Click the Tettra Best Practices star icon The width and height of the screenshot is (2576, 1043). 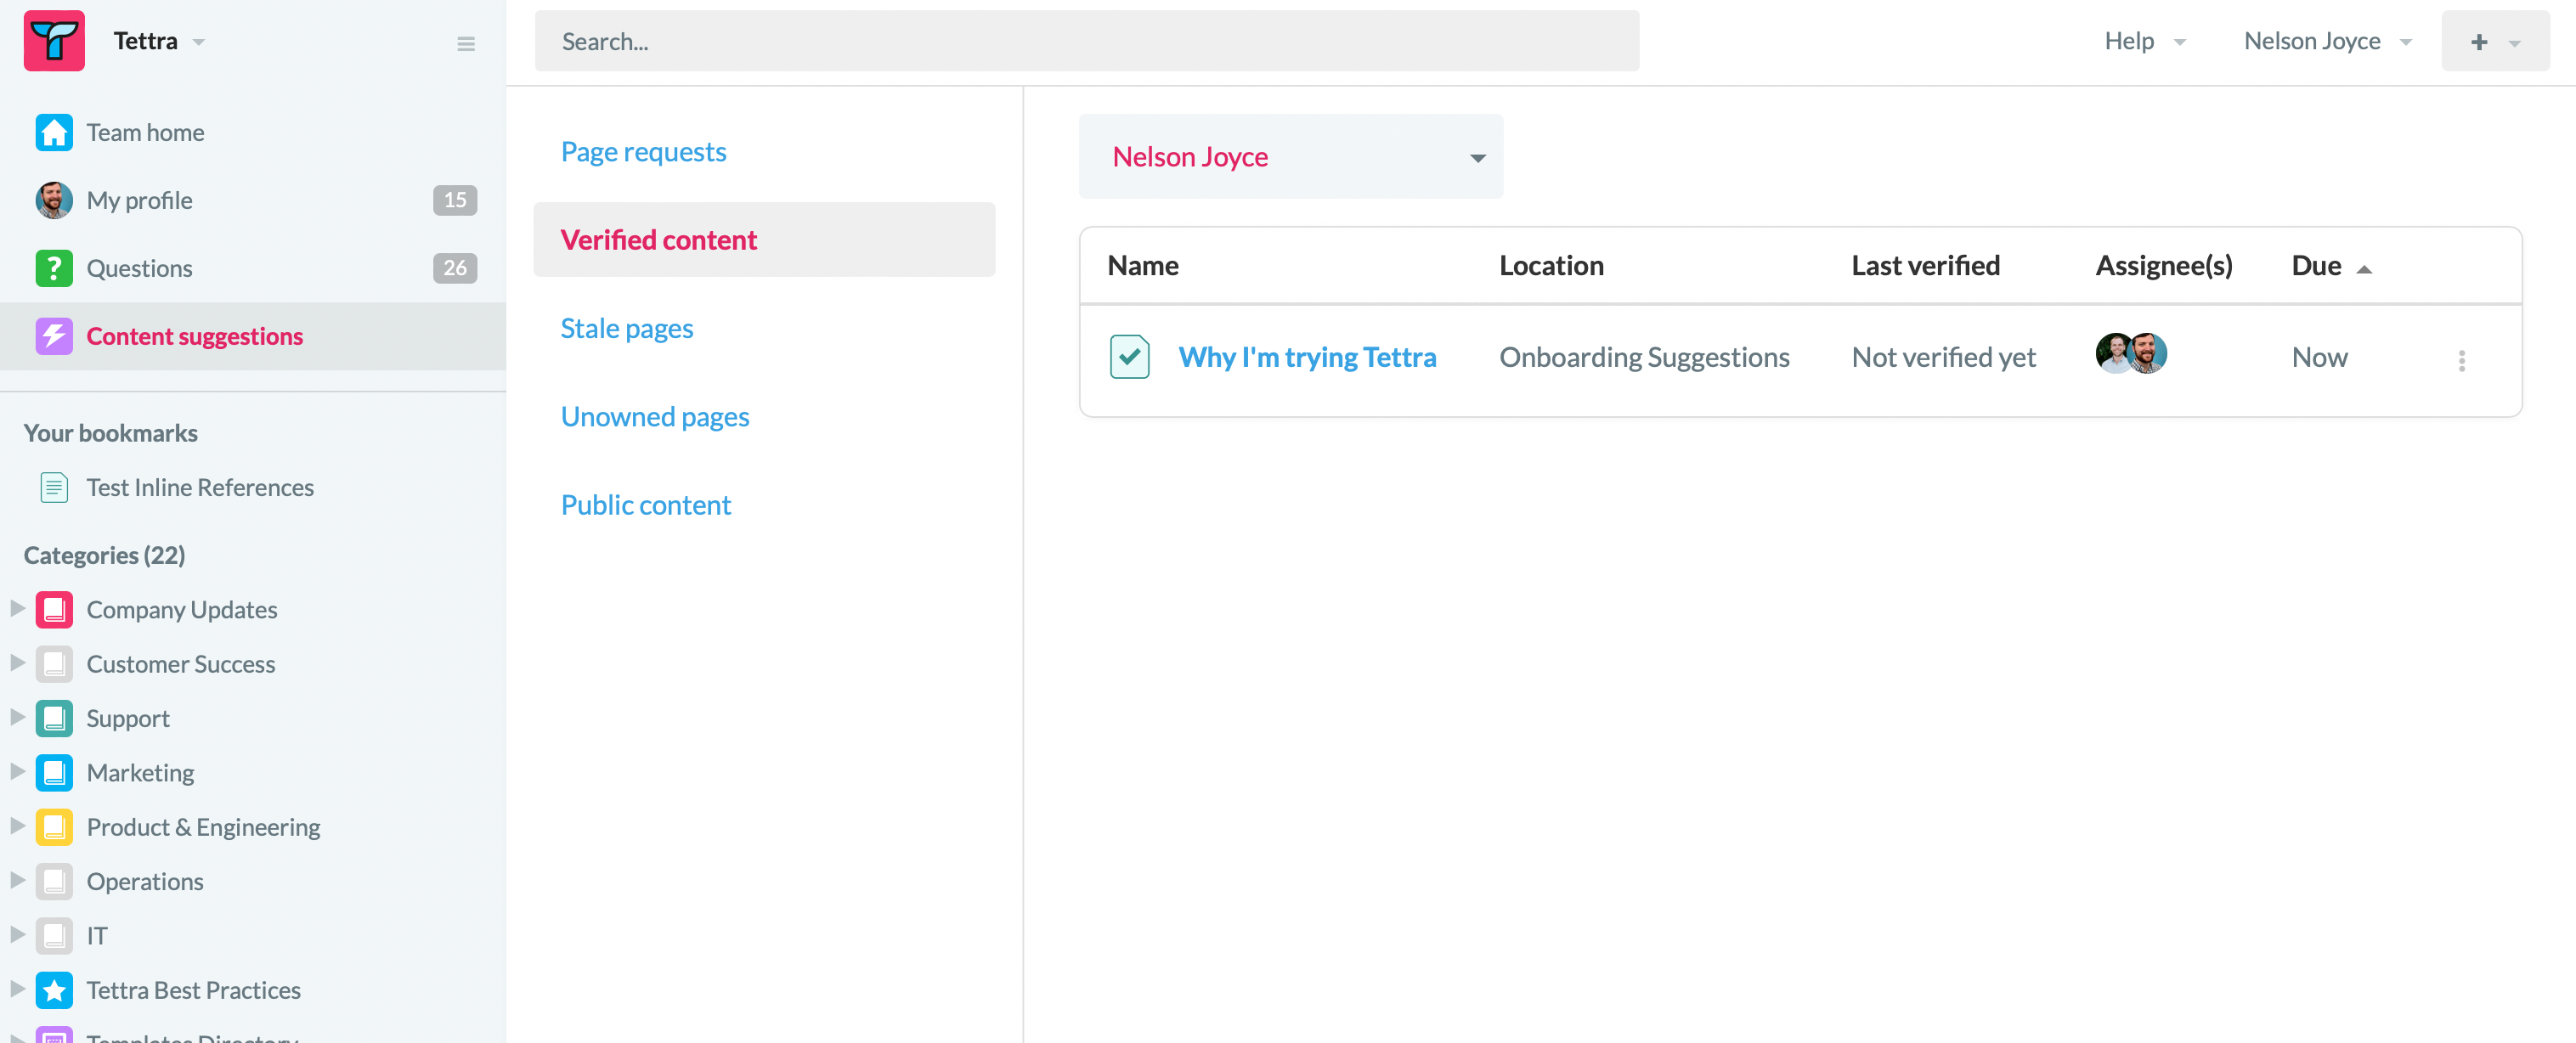coord(54,990)
